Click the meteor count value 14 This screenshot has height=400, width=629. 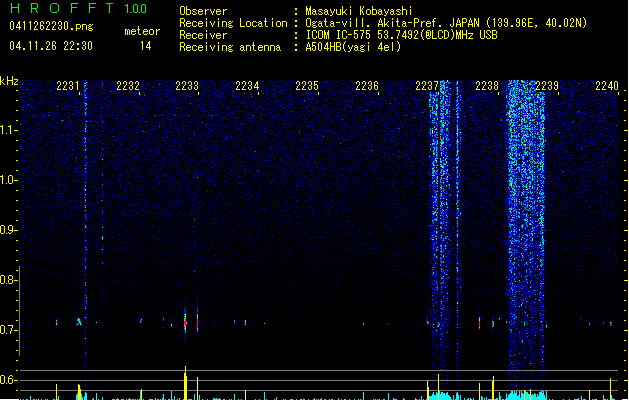click(x=146, y=46)
